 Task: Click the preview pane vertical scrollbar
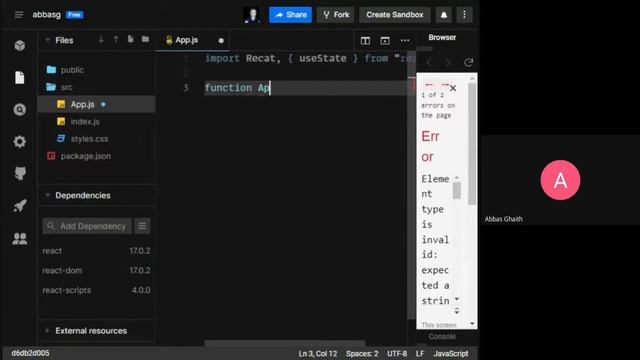point(472,143)
